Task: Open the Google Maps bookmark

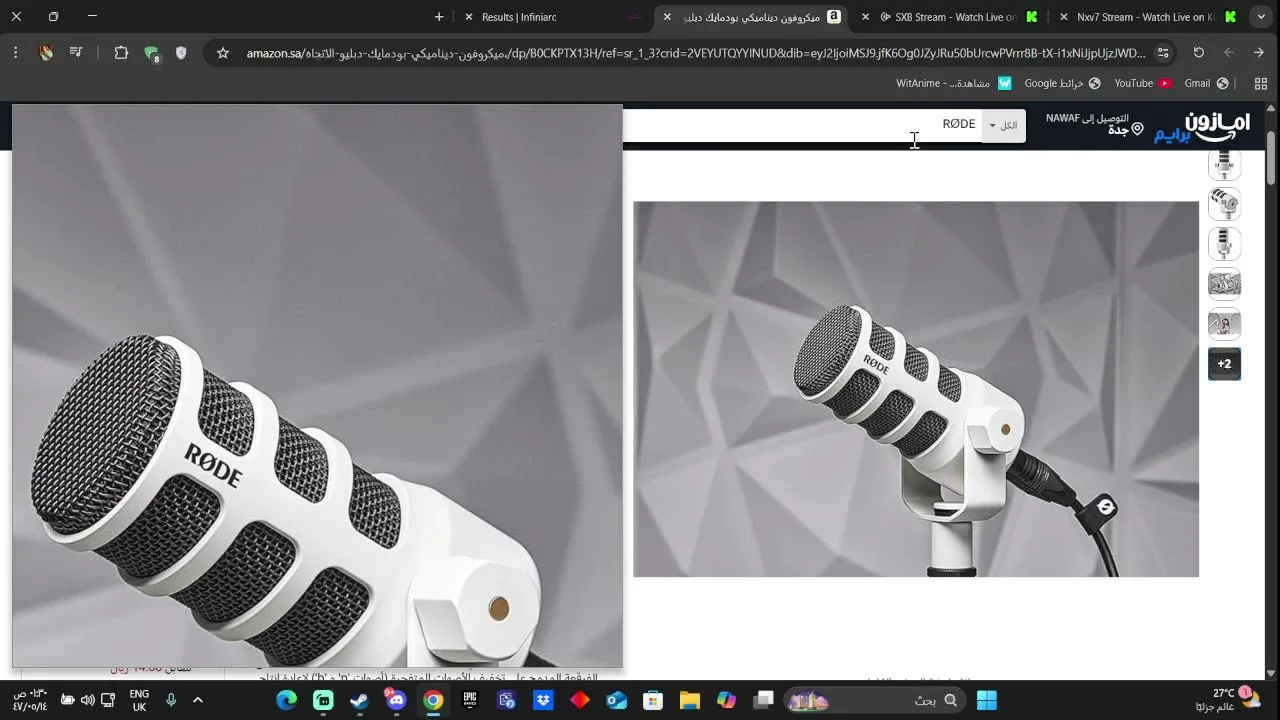Action: point(1062,83)
